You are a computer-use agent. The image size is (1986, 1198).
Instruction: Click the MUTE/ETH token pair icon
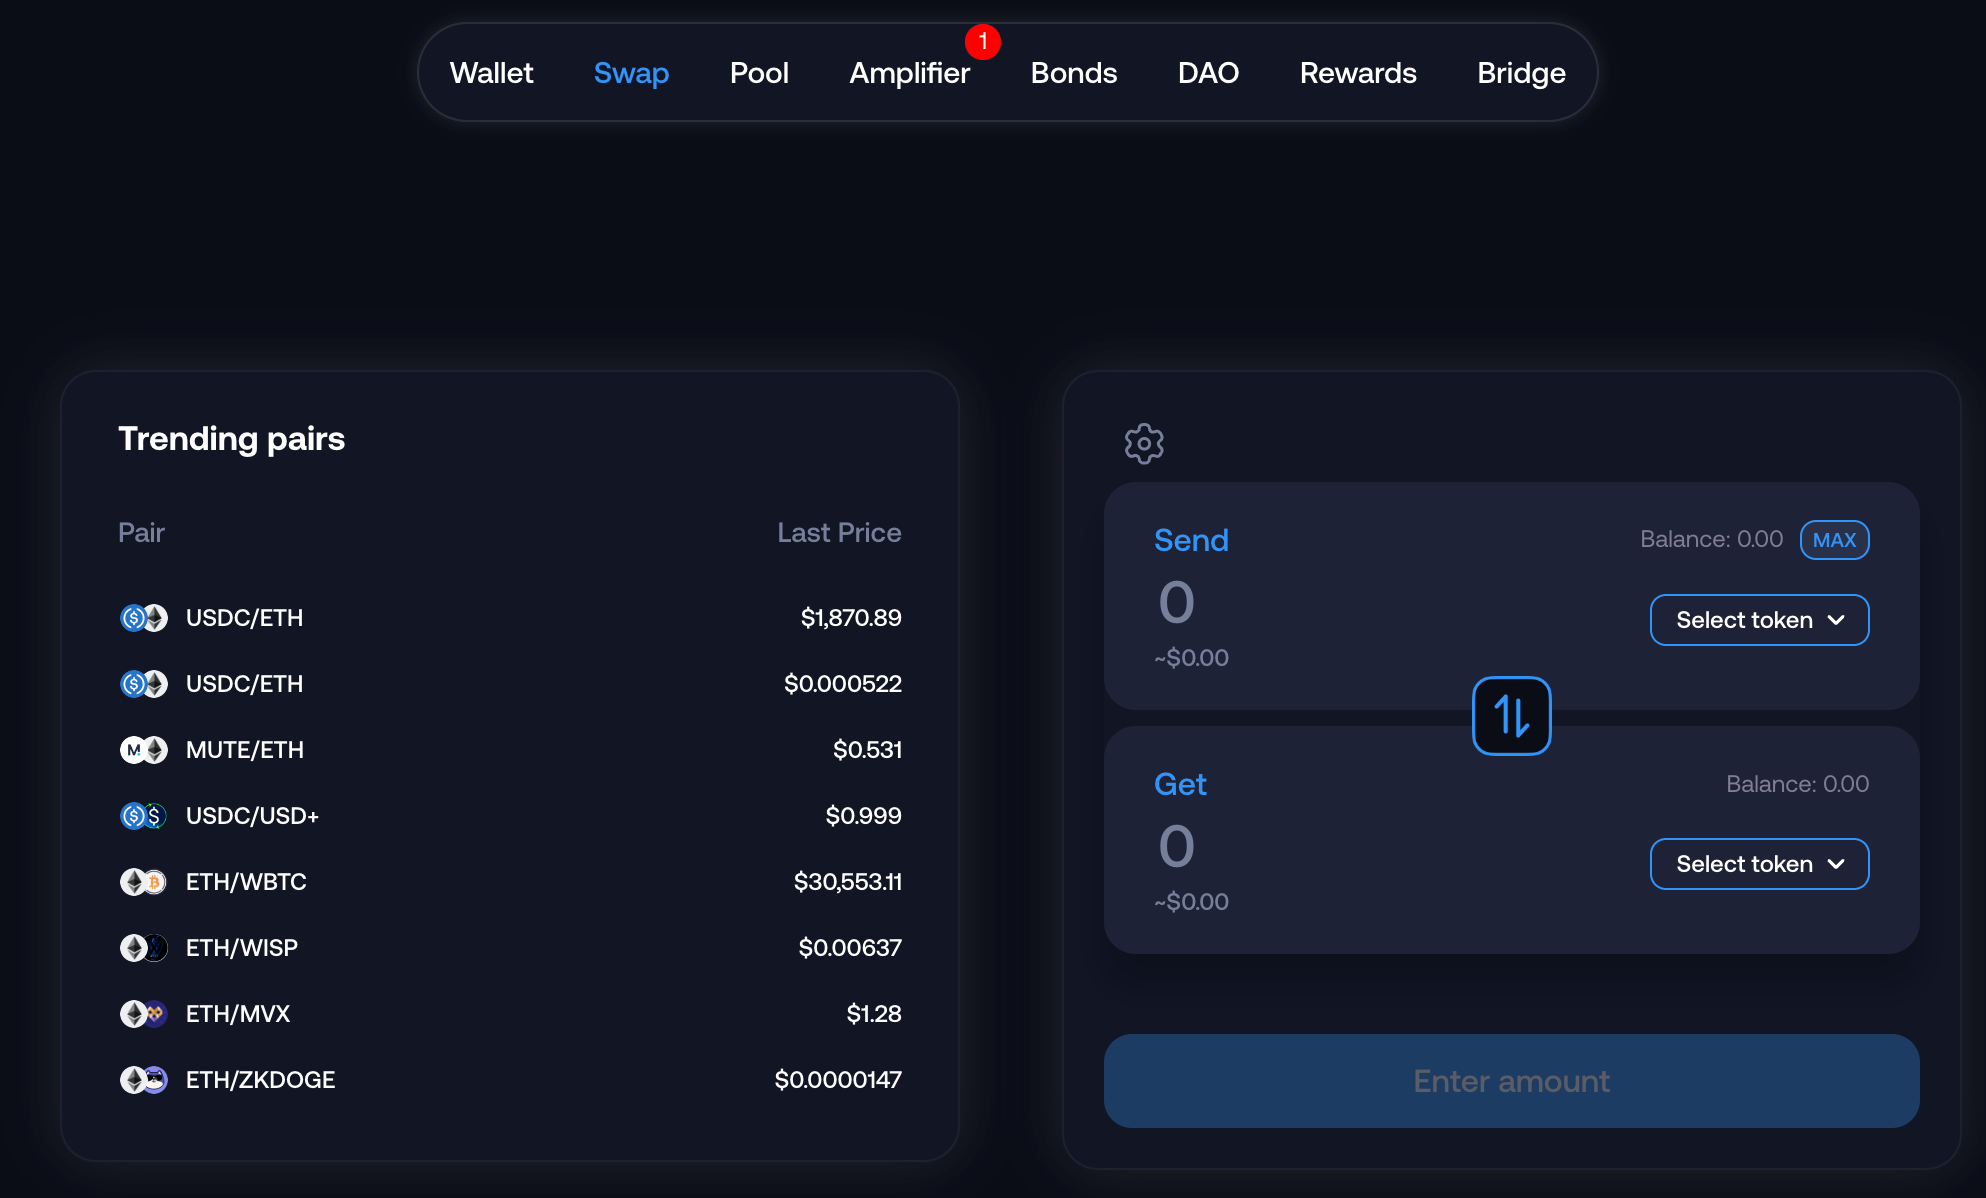(143, 750)
